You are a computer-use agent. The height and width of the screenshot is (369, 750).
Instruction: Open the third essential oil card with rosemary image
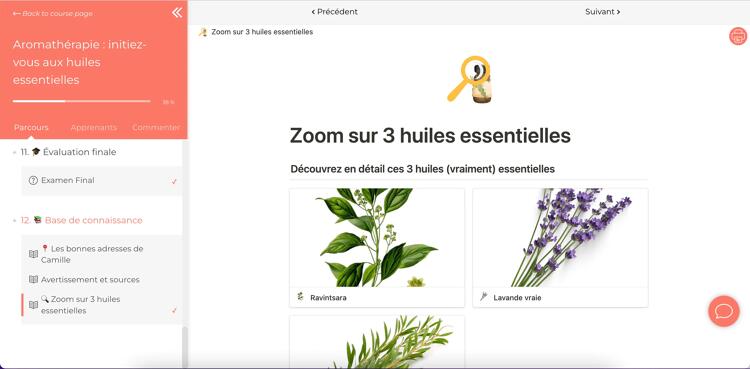tap(377, 342)
